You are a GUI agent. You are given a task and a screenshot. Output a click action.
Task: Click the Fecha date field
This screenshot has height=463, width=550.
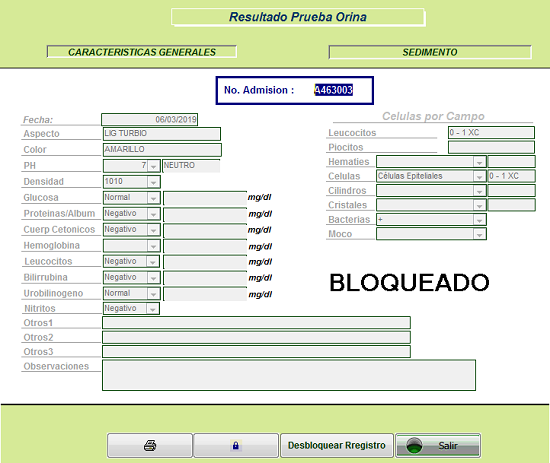click(x=149, y=119)
